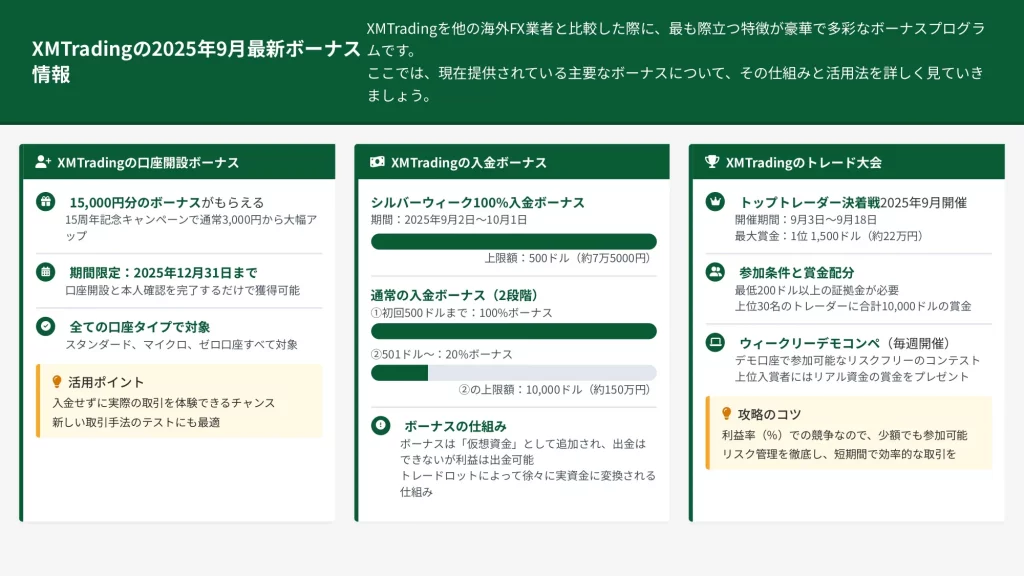Click the lightbulb icon next to 攻略のコツ
1024x576 pixels.
click(x=727, y=414)
